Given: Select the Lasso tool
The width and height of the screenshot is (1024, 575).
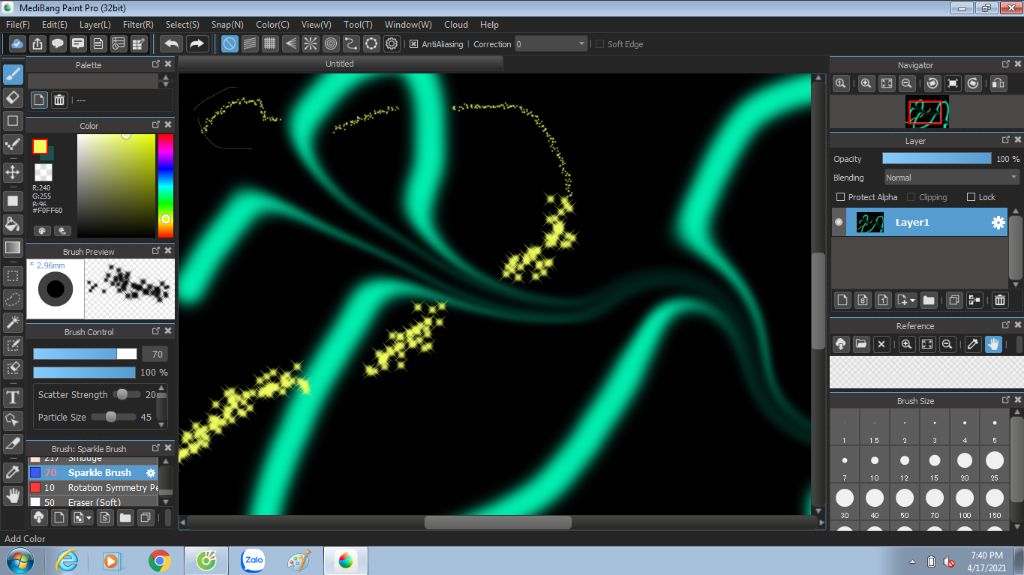Looking at the screenshot, I should 12,299.
